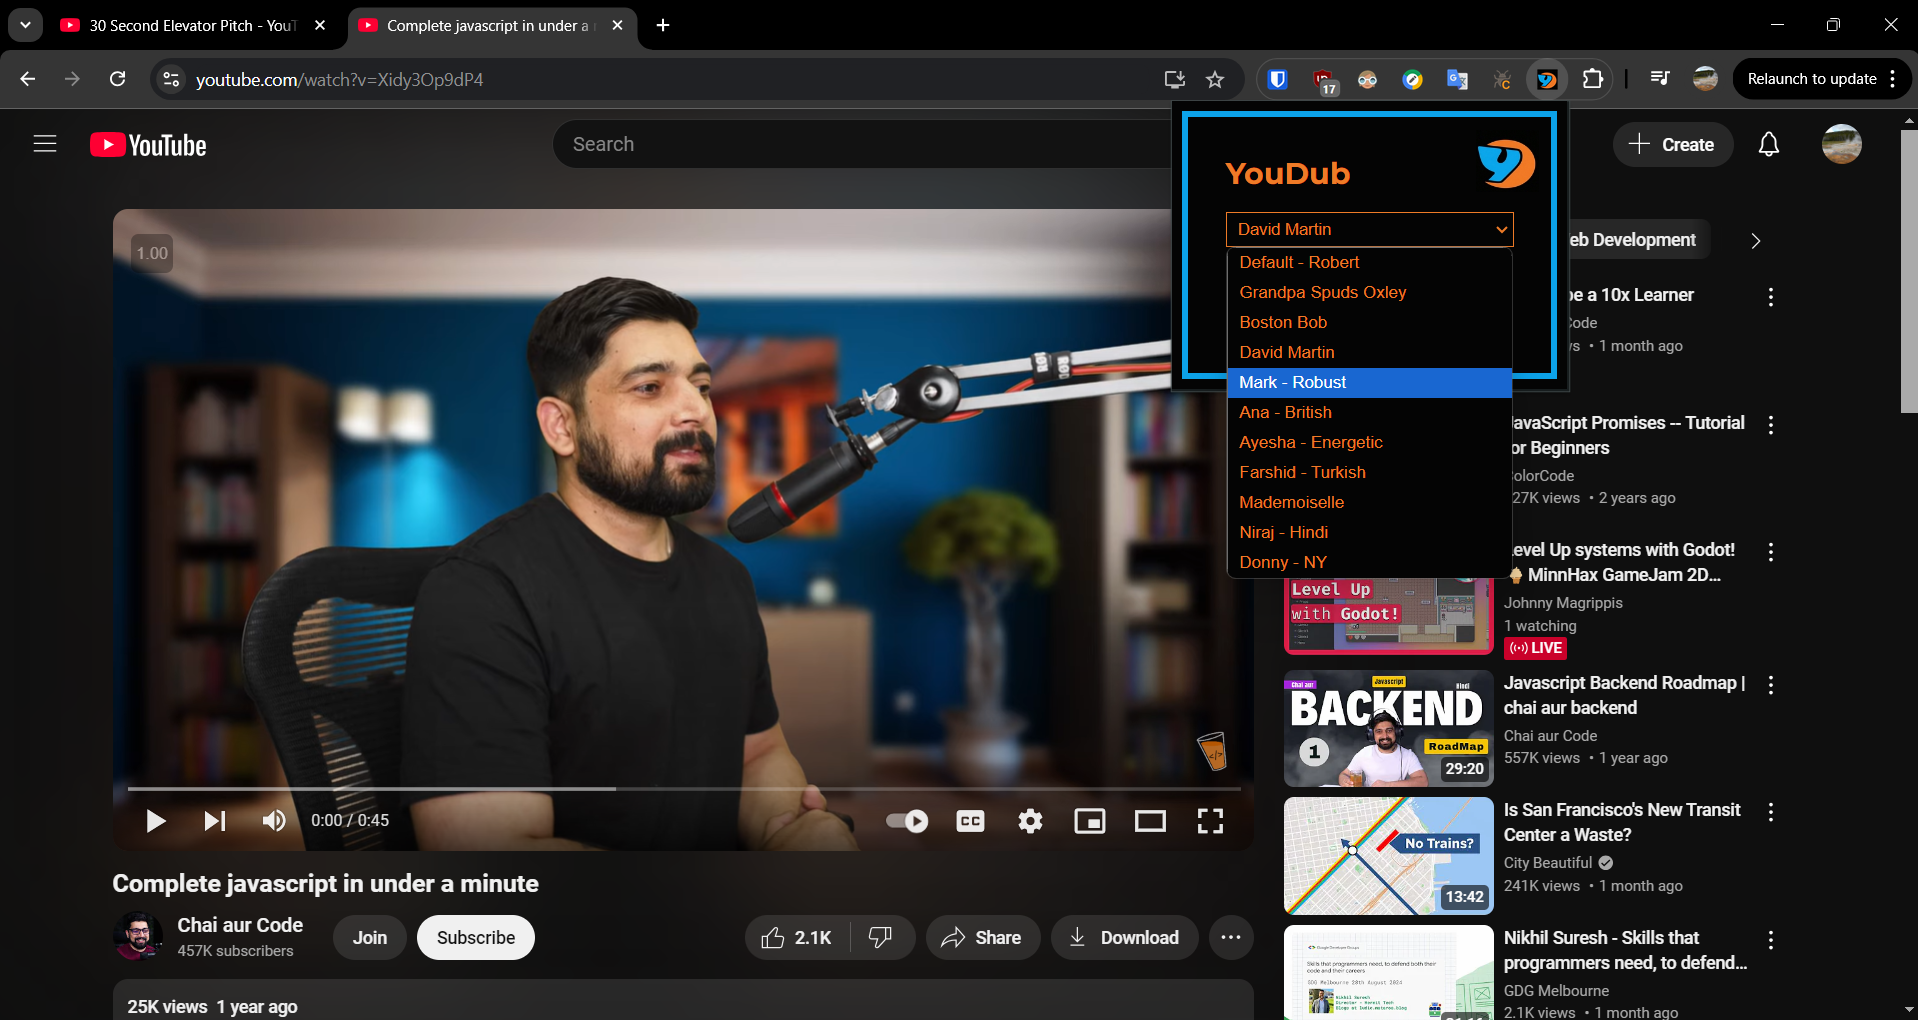The image size is (1918, 1020).
Task: Open the Google Translate extension icon
Action: (x=1457, y=79)
